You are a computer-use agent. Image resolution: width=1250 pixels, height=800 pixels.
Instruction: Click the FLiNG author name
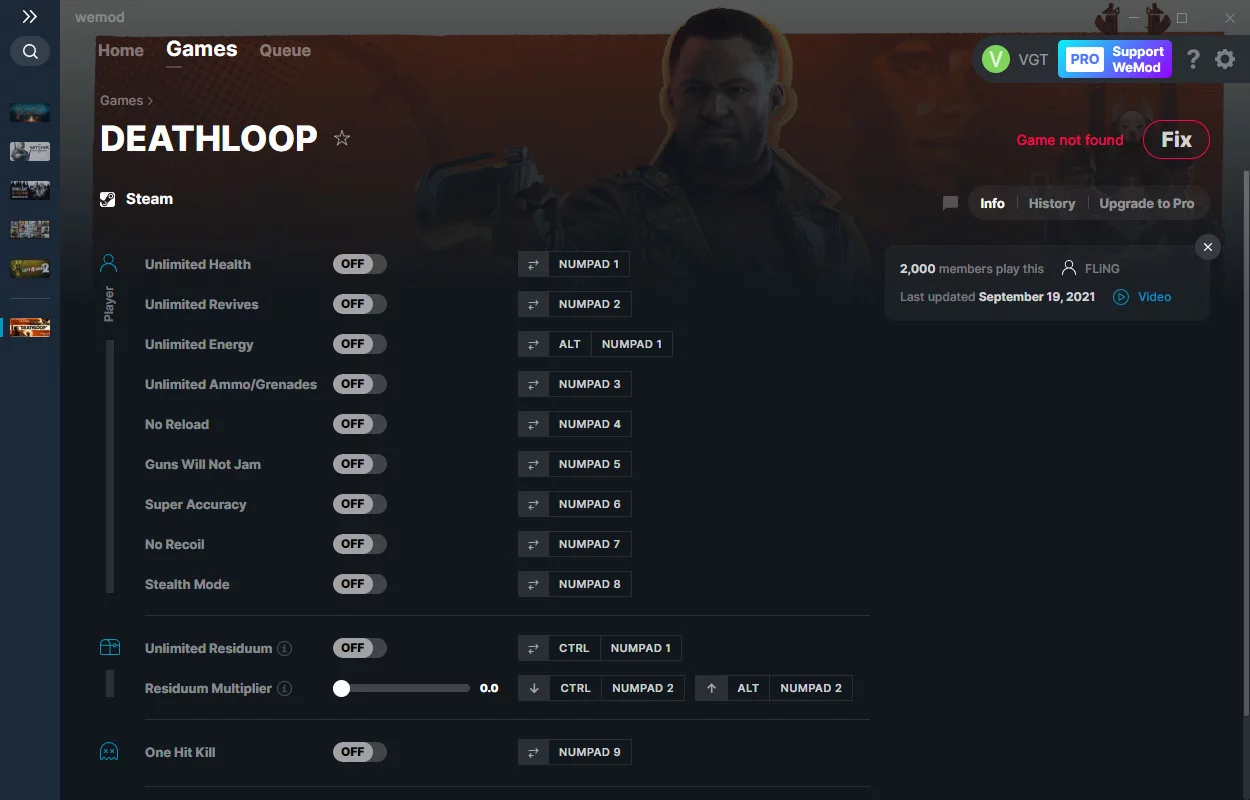1102,268
